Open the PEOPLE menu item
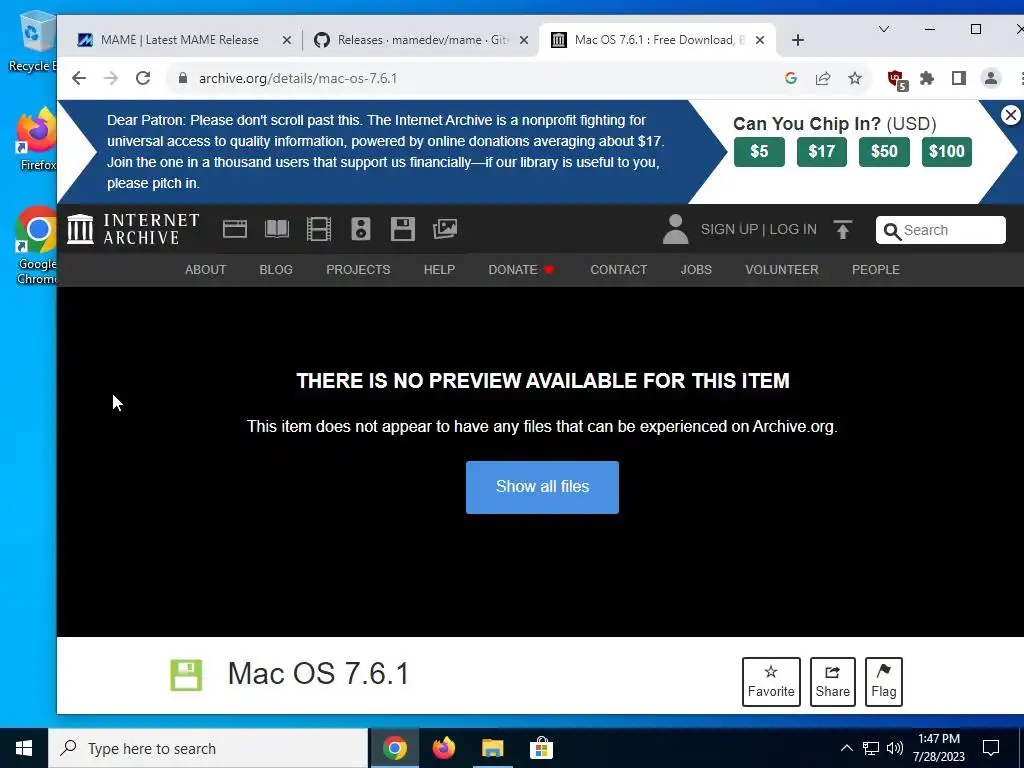Screen dimensions: 1024x768 pos(876,270)
